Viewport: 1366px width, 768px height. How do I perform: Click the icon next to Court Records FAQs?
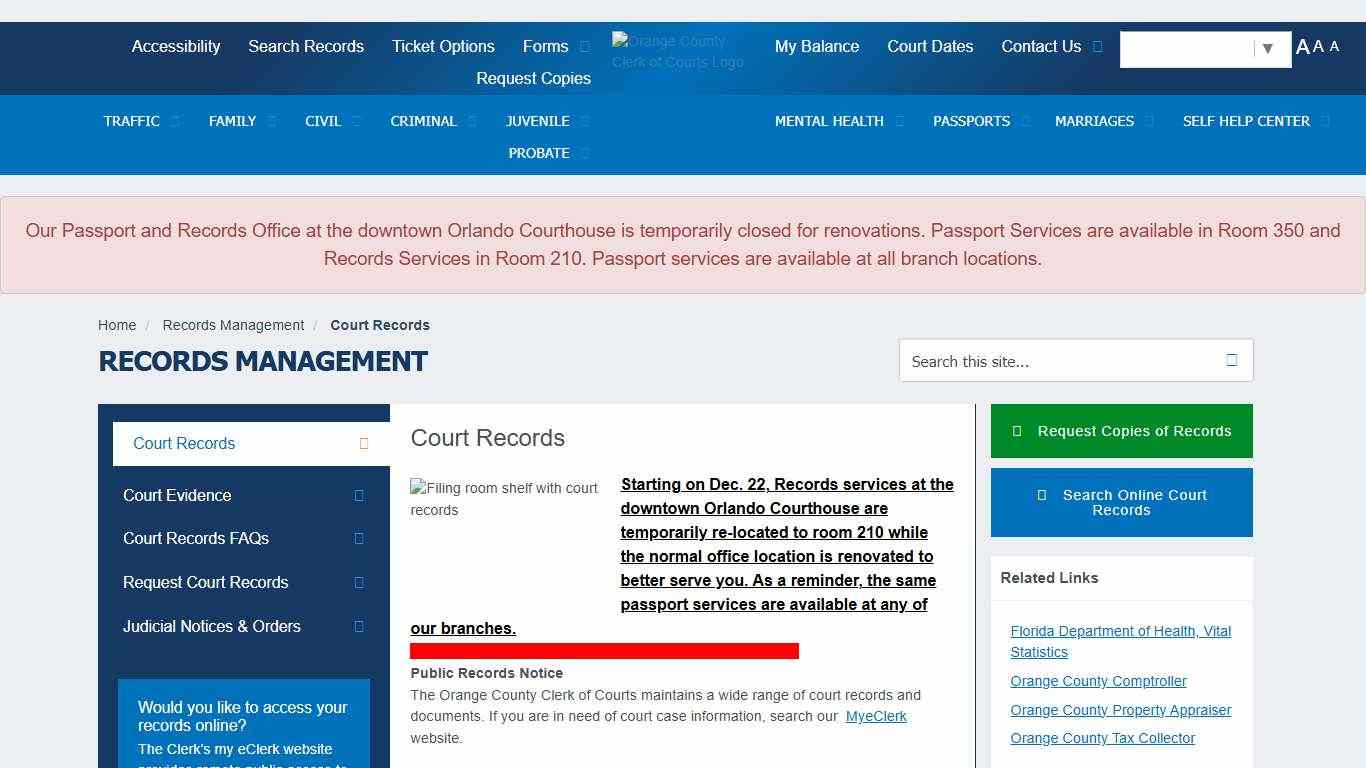point(359,538)
